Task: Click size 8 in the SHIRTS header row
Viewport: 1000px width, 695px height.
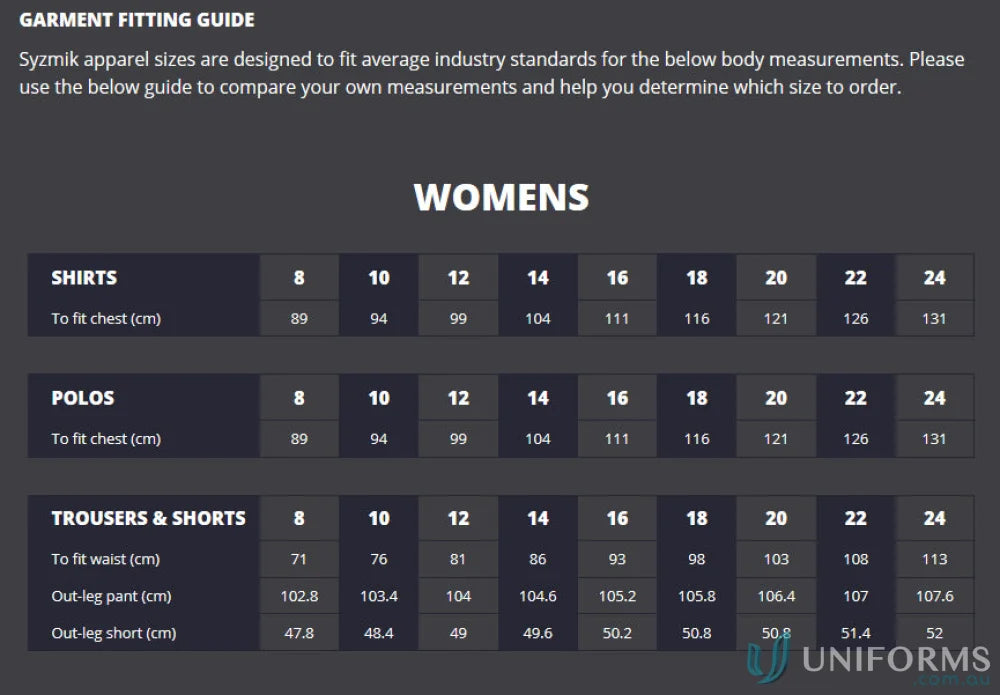Action: click(x=299, y=278)
